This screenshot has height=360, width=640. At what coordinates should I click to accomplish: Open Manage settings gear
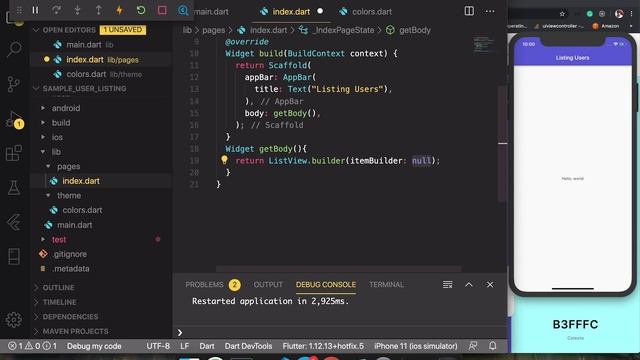tap(14, 320)
